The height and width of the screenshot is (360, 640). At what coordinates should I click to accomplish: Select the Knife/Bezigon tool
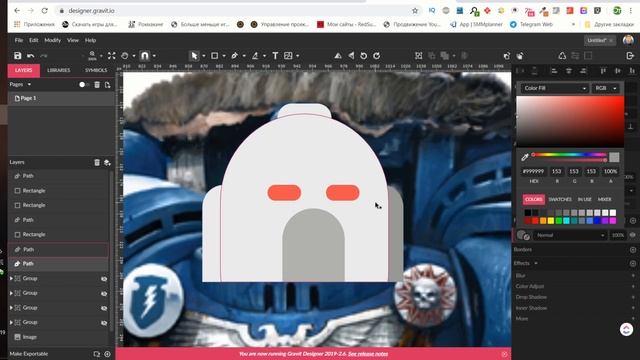point(255,56)
